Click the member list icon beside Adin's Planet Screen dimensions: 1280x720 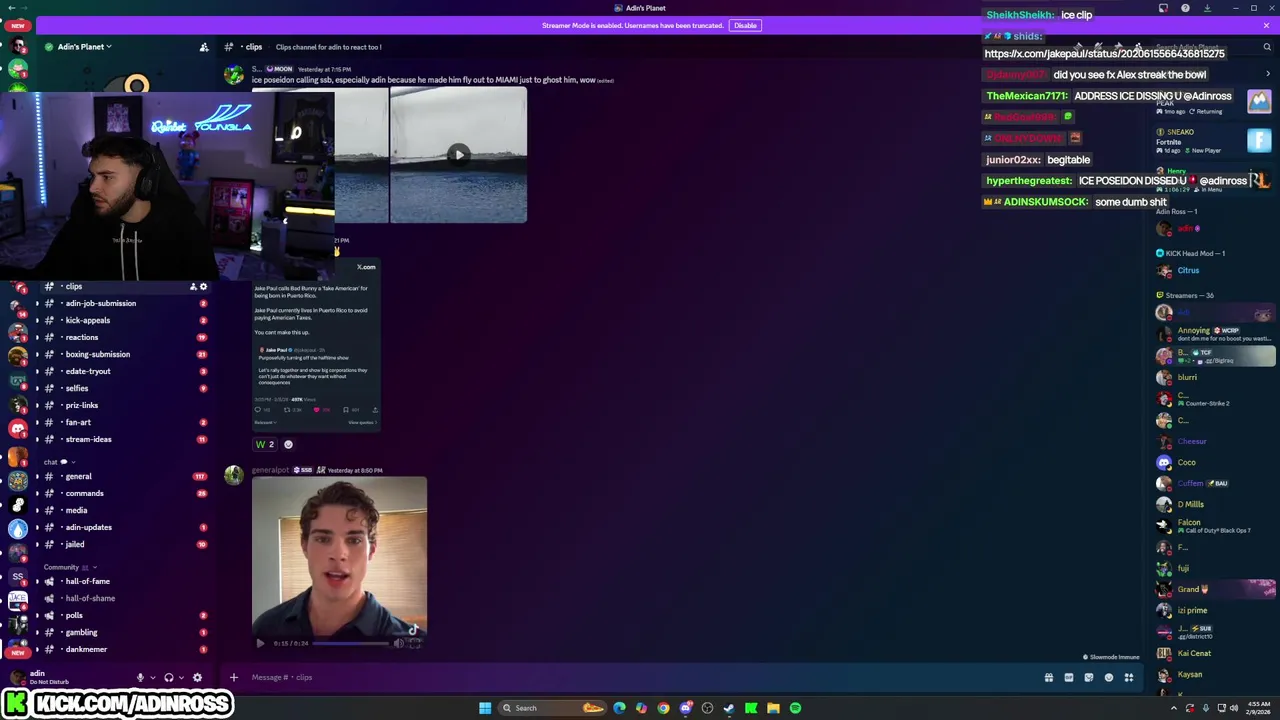(x=204, y=47)
